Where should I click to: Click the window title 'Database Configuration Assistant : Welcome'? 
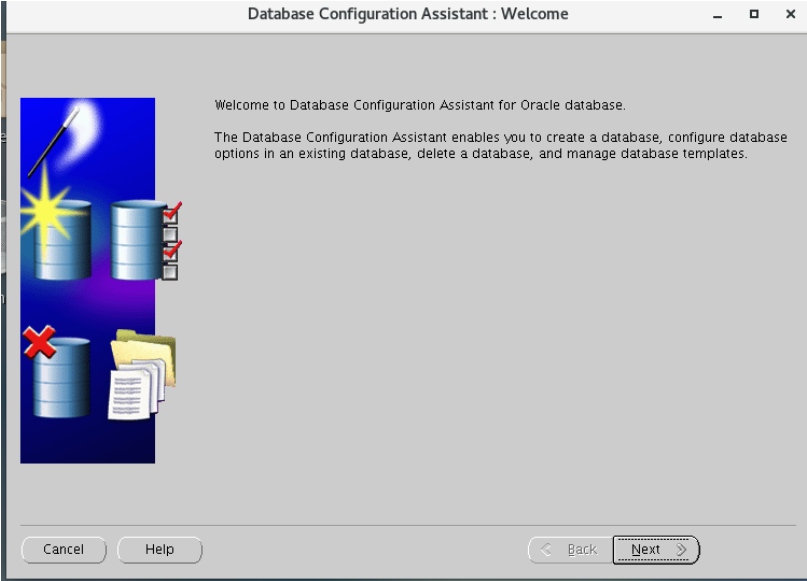coord(408,14)
